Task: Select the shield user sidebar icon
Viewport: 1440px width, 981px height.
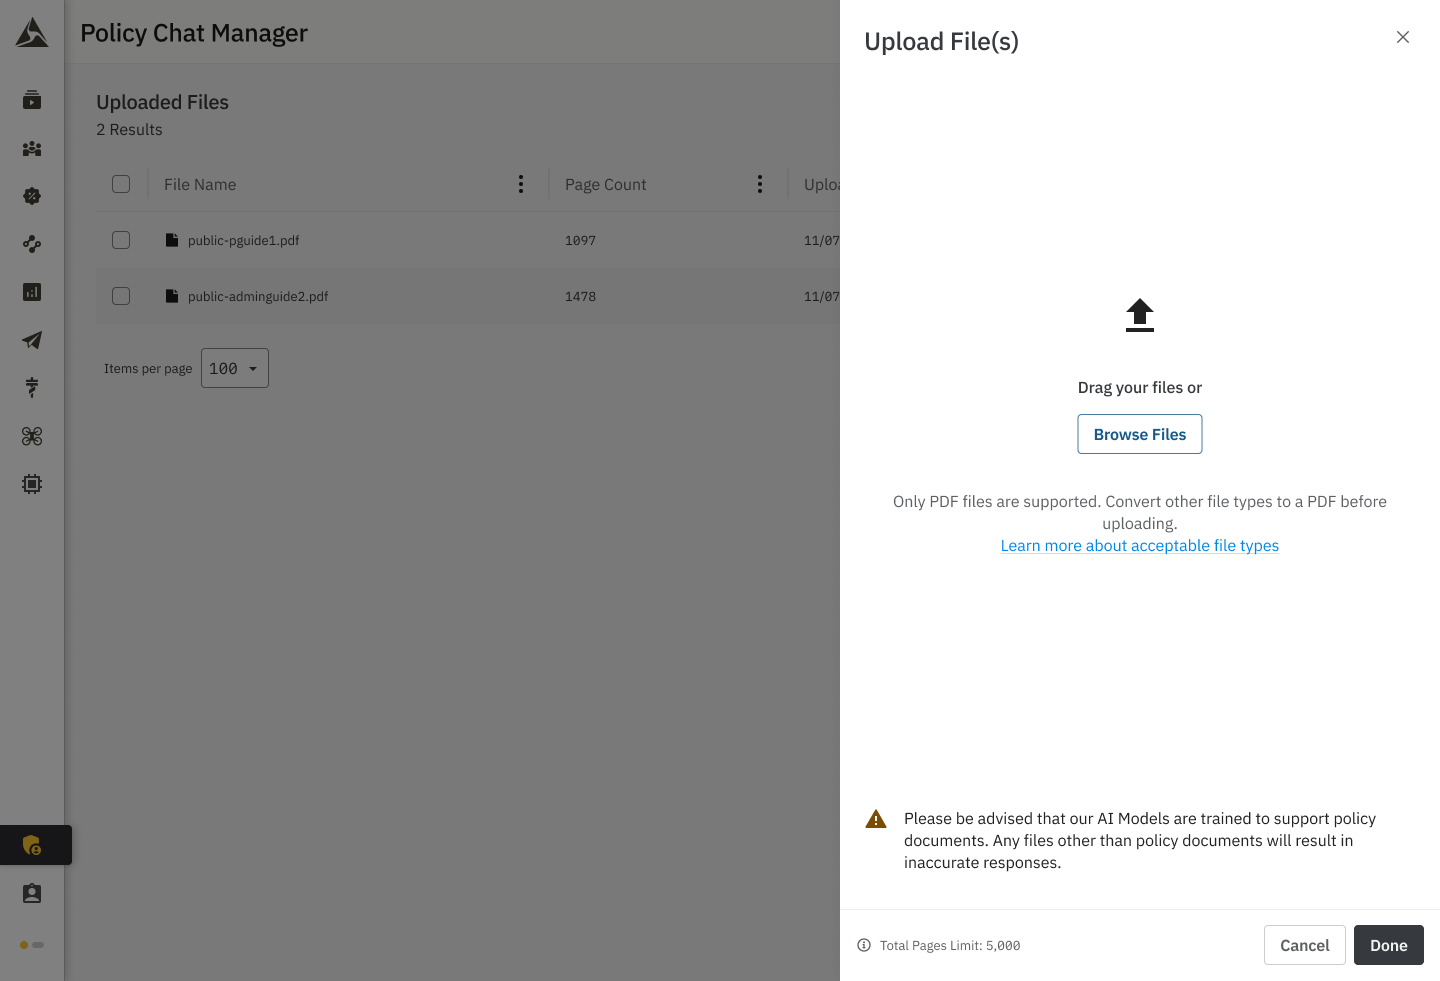Action: (32, 845)
